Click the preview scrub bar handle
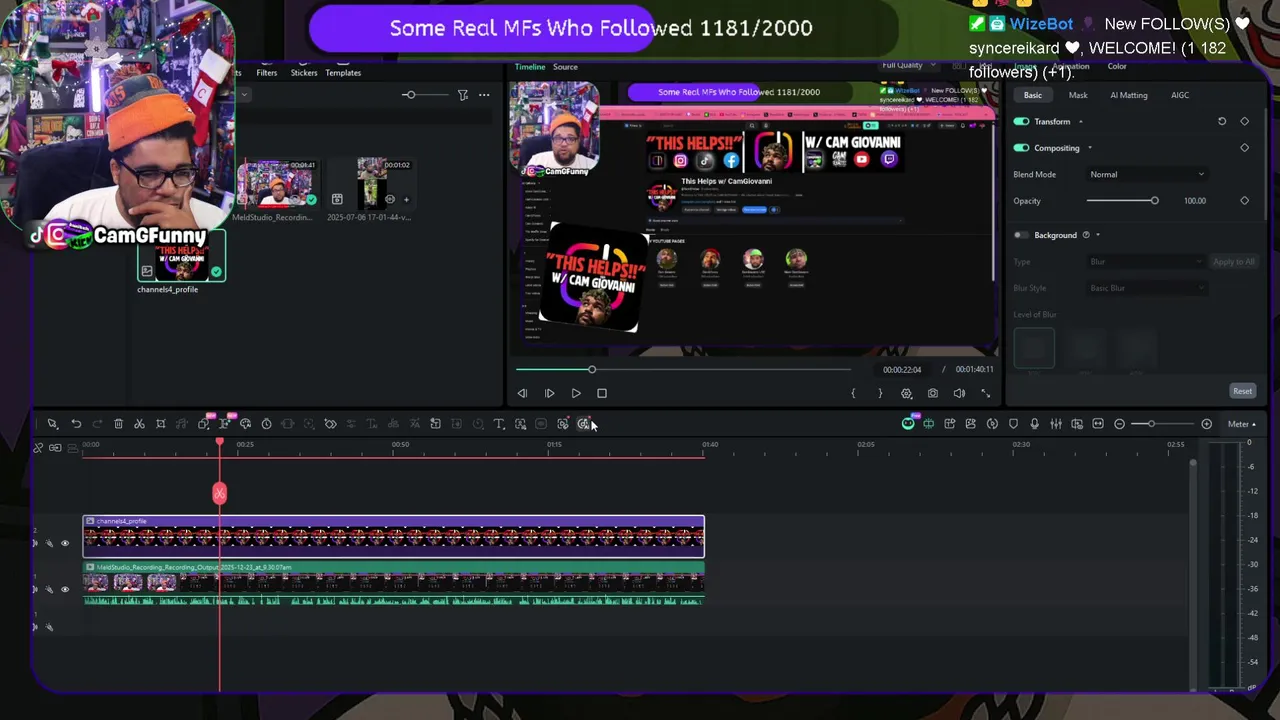 [x=591, y=370]
